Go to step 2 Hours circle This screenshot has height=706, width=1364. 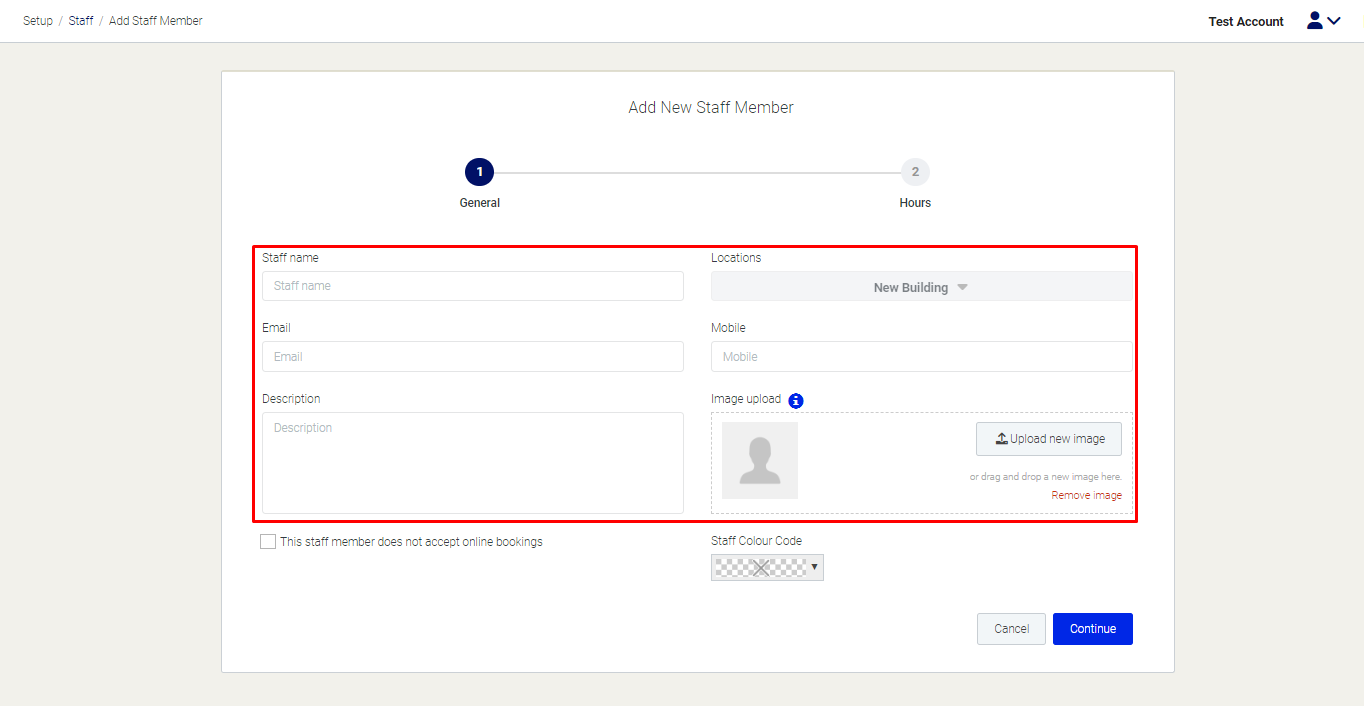pos(914,172)
